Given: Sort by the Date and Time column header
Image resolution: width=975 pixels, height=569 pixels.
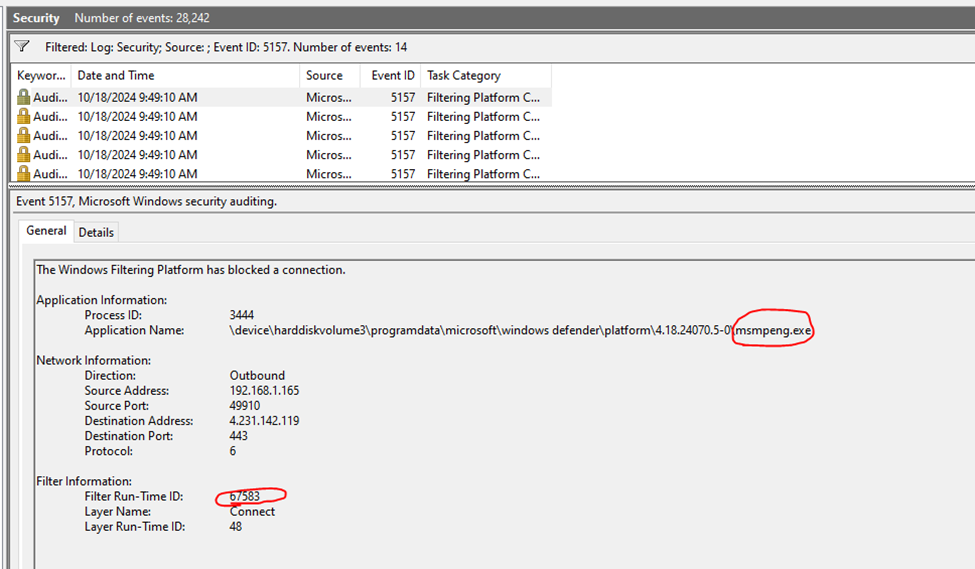Looking at the screenshot, I should click(x=185, y=75).
